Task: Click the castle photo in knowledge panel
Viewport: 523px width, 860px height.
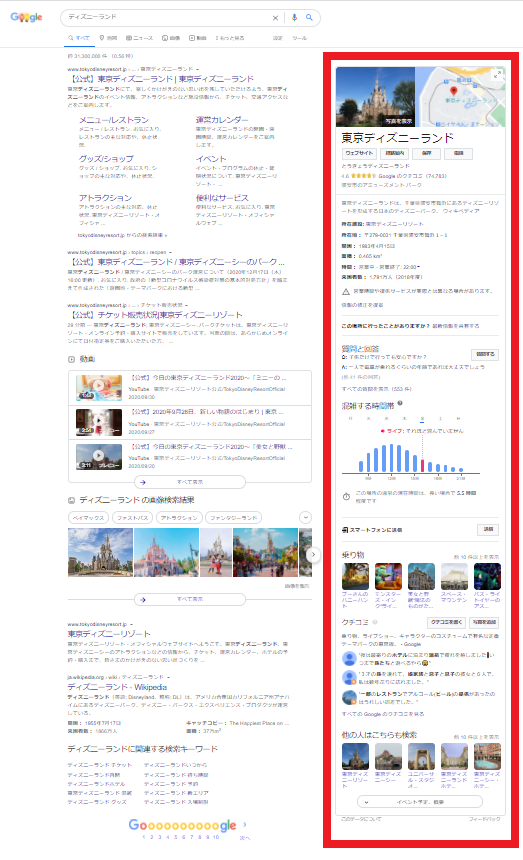Action: [x=375, y=97]
